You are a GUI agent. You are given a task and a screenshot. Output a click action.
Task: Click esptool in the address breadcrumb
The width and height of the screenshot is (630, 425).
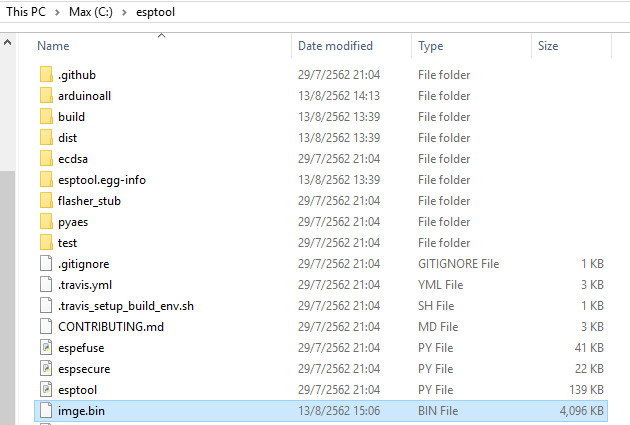(x=155, y=12)
